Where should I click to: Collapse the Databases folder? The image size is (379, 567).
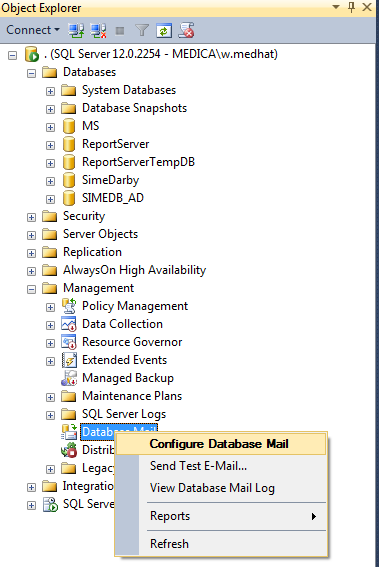pyautogui.click(x=31, y=73)
